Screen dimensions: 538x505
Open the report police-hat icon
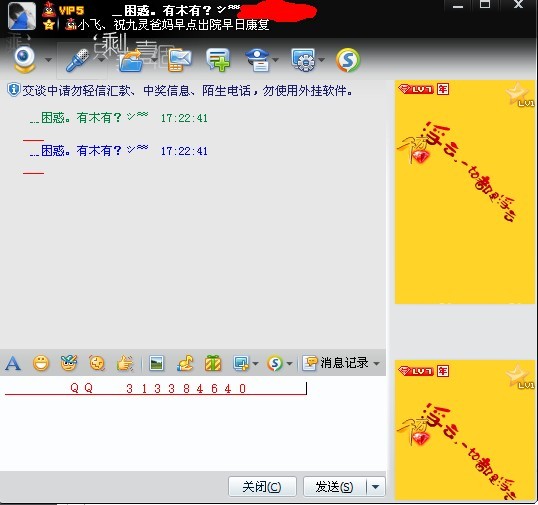pyautogui.click(x=258, y=60)
